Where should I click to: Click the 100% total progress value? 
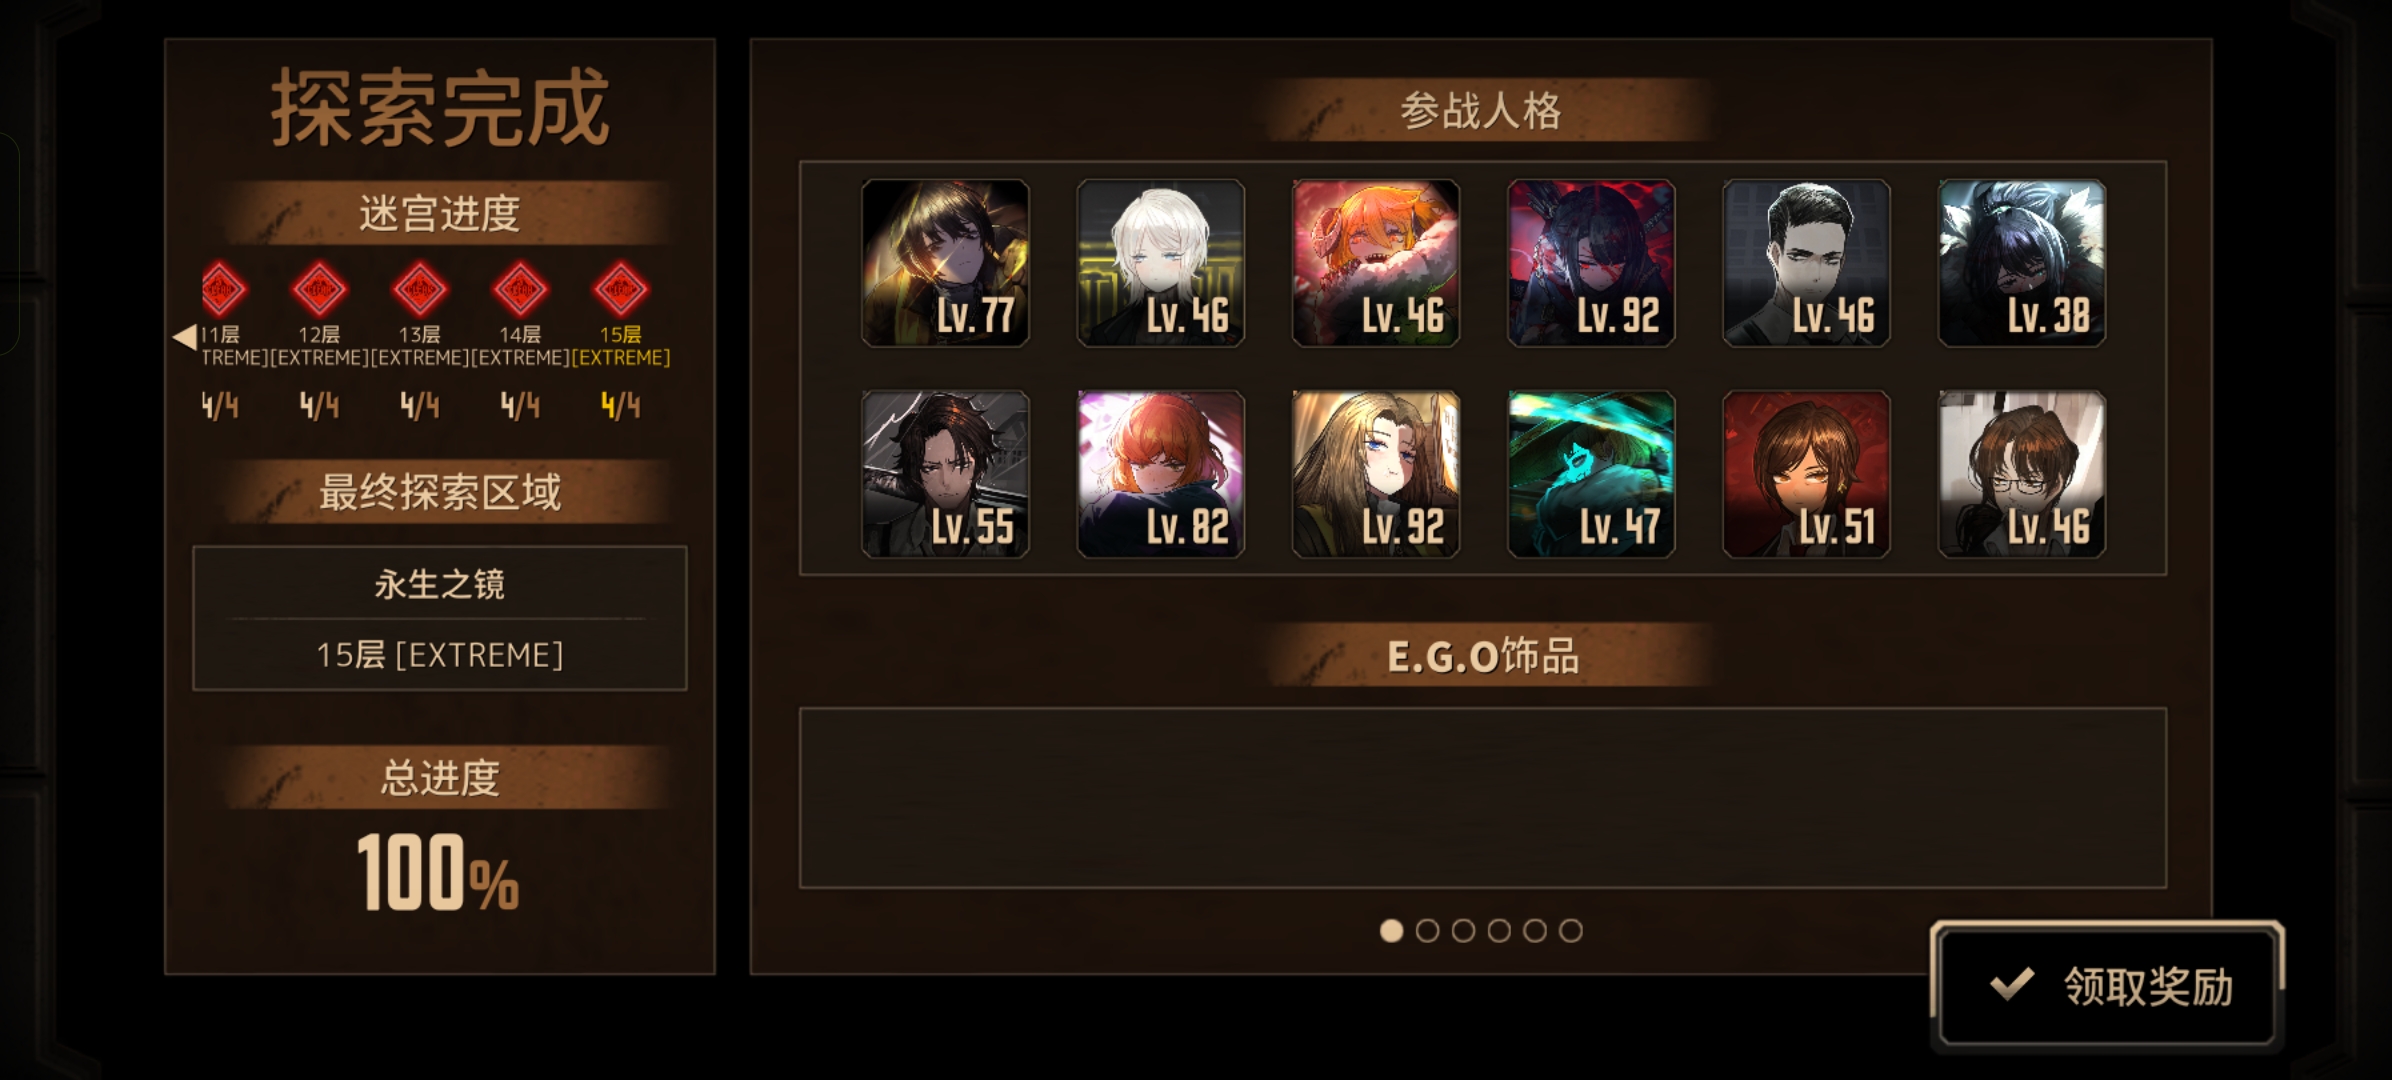[x=438, y=873]
